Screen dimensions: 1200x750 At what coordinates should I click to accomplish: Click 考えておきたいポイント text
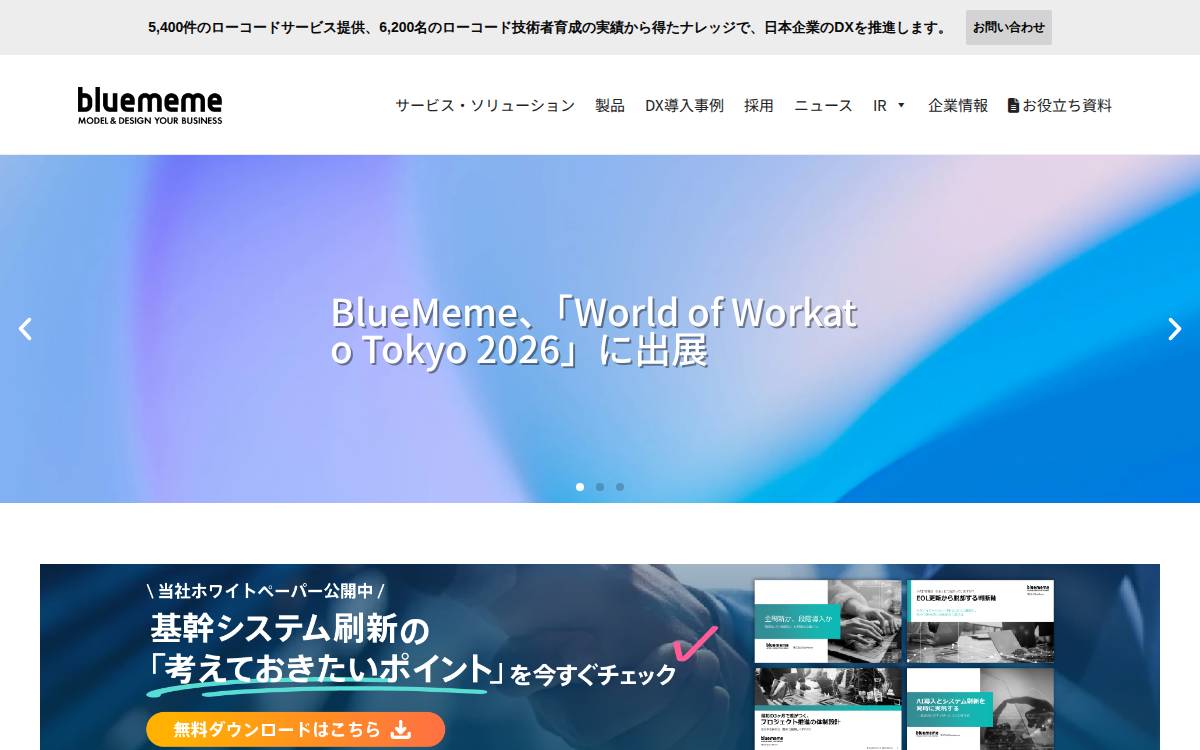(x=329, y=669)
